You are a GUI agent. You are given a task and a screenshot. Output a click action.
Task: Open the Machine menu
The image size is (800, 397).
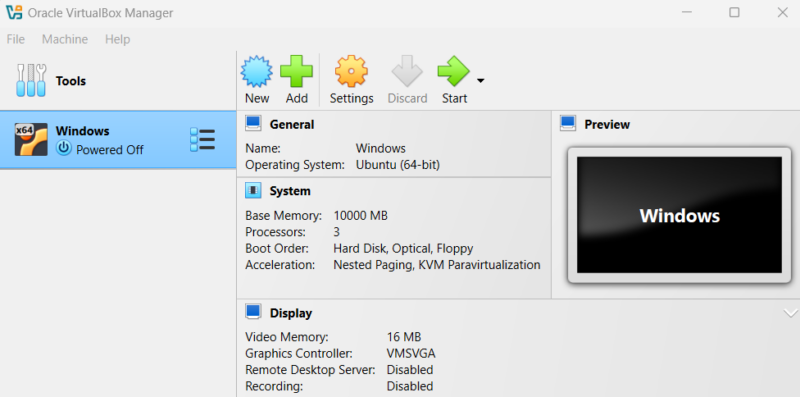coord(65,39)
